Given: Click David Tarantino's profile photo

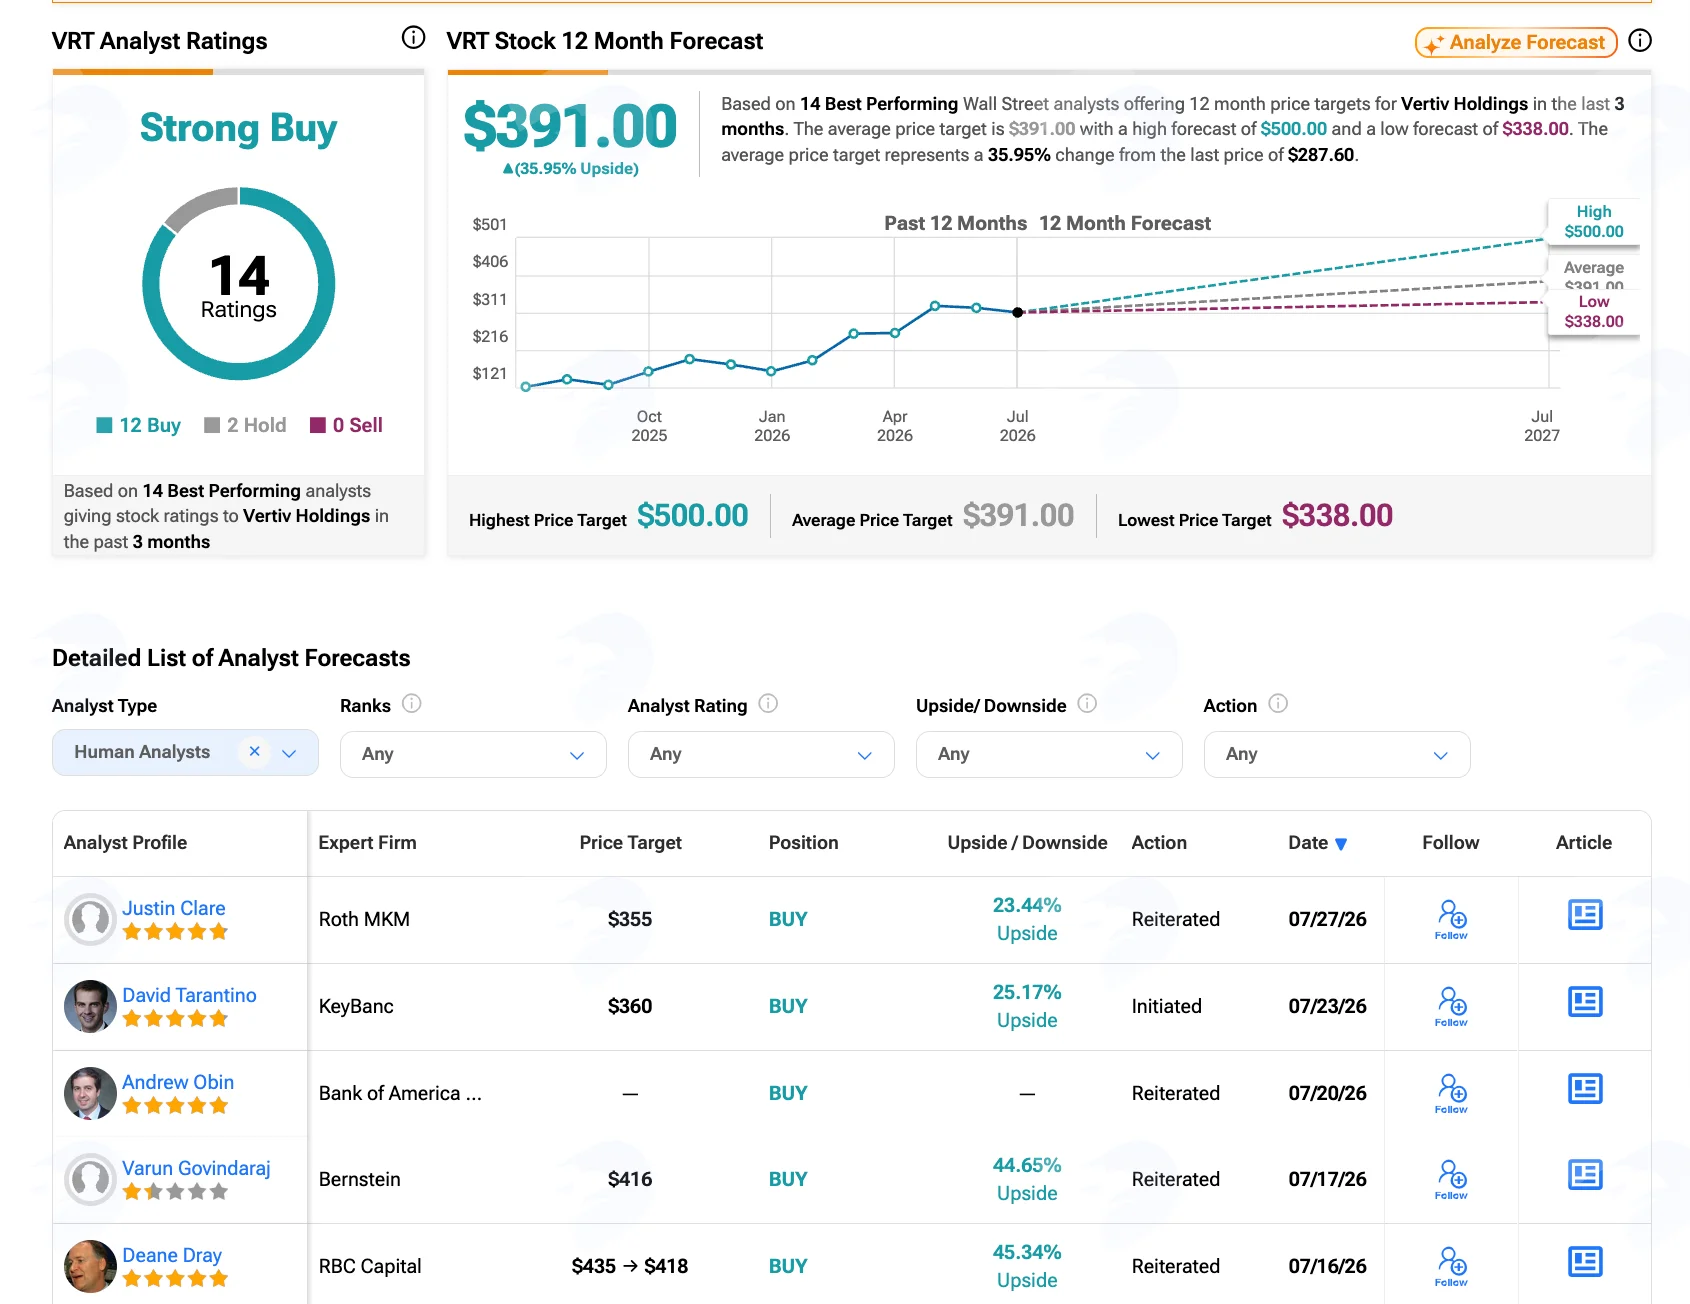Looking at the screenshot, I should [x=90, y=1006].
